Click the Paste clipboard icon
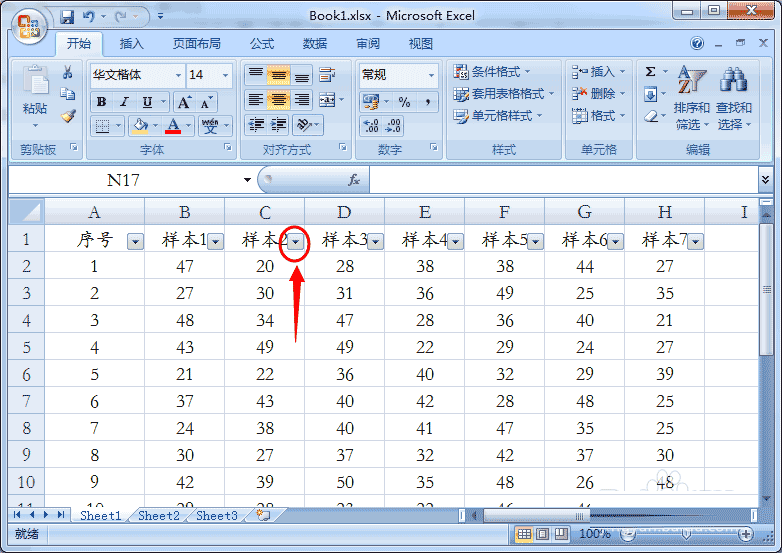Viewport: 782px width, 553px height. click(35, 81)
